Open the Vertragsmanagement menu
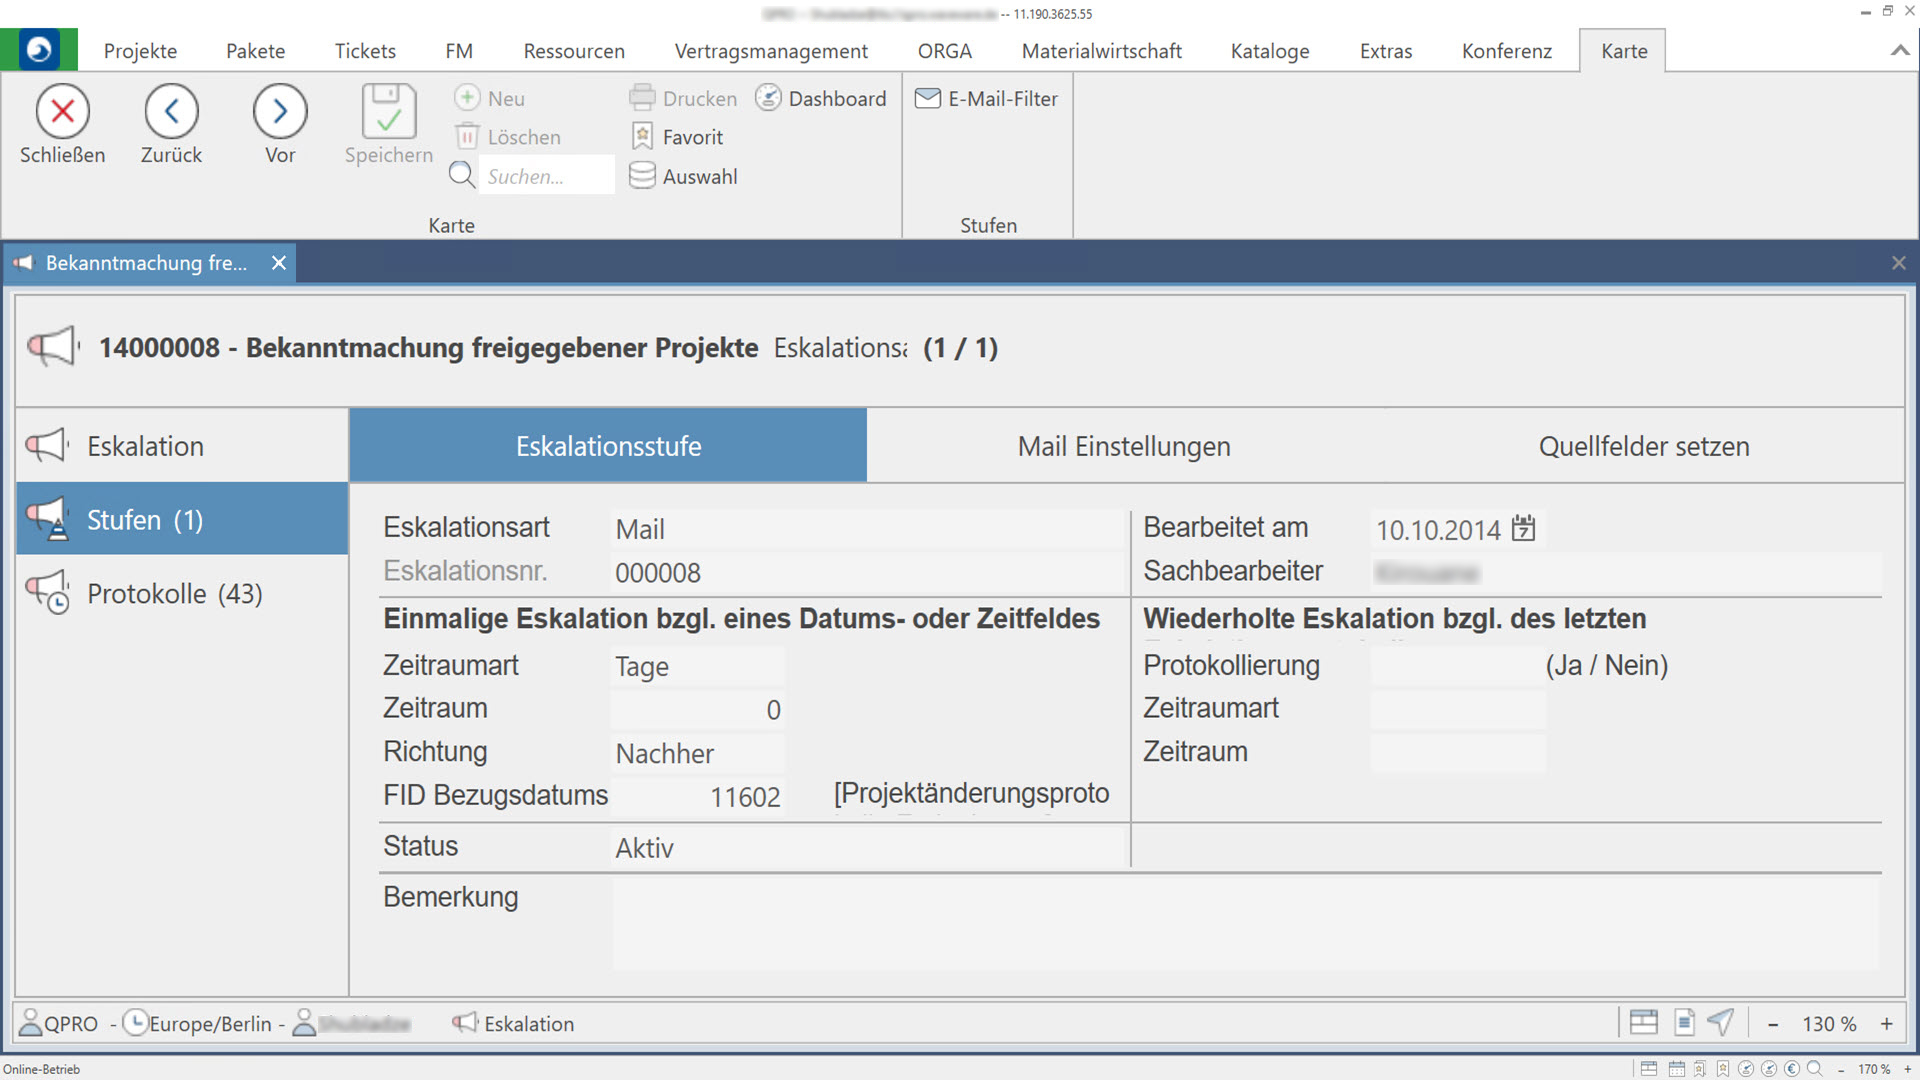 coord(770,51)
